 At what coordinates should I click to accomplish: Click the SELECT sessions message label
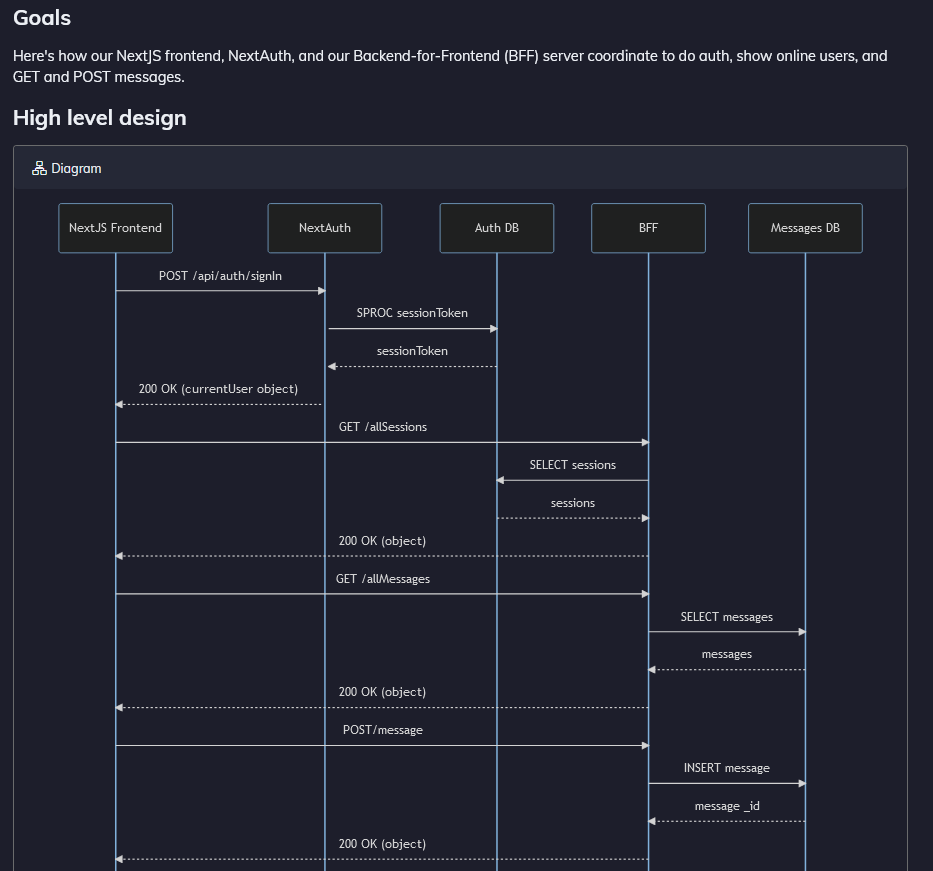pos(572,465)
